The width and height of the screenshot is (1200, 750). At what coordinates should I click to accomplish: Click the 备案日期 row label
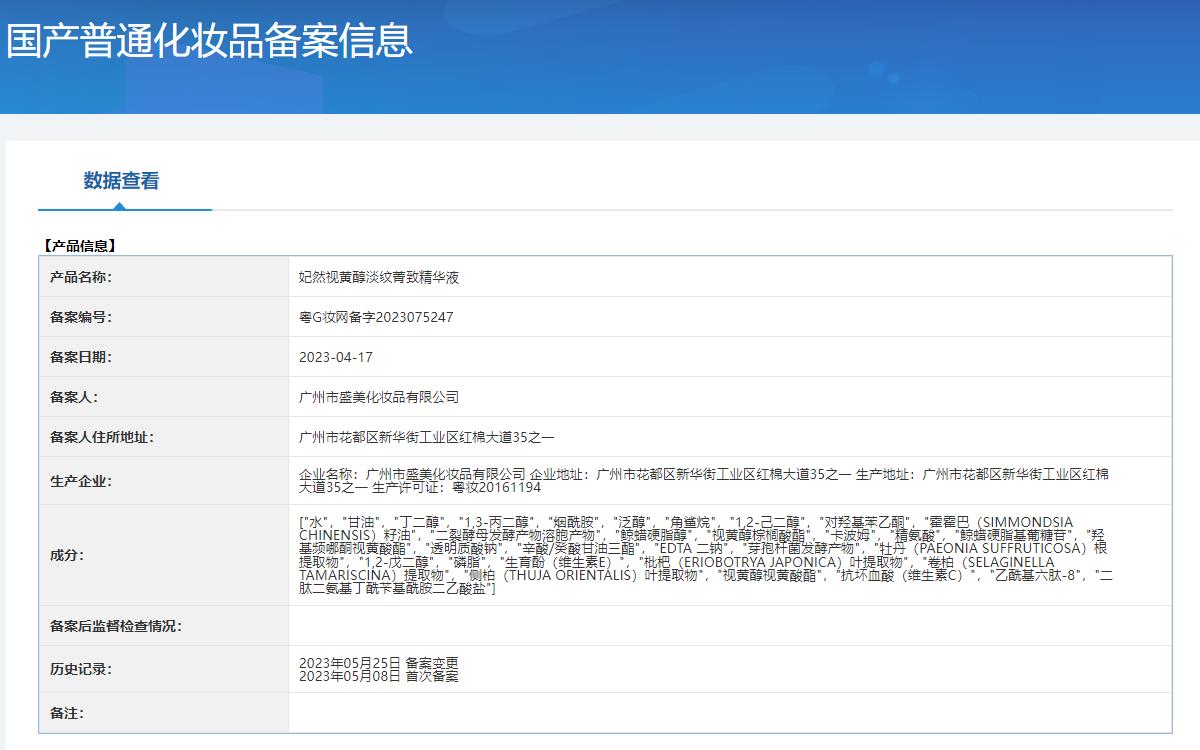81,357
